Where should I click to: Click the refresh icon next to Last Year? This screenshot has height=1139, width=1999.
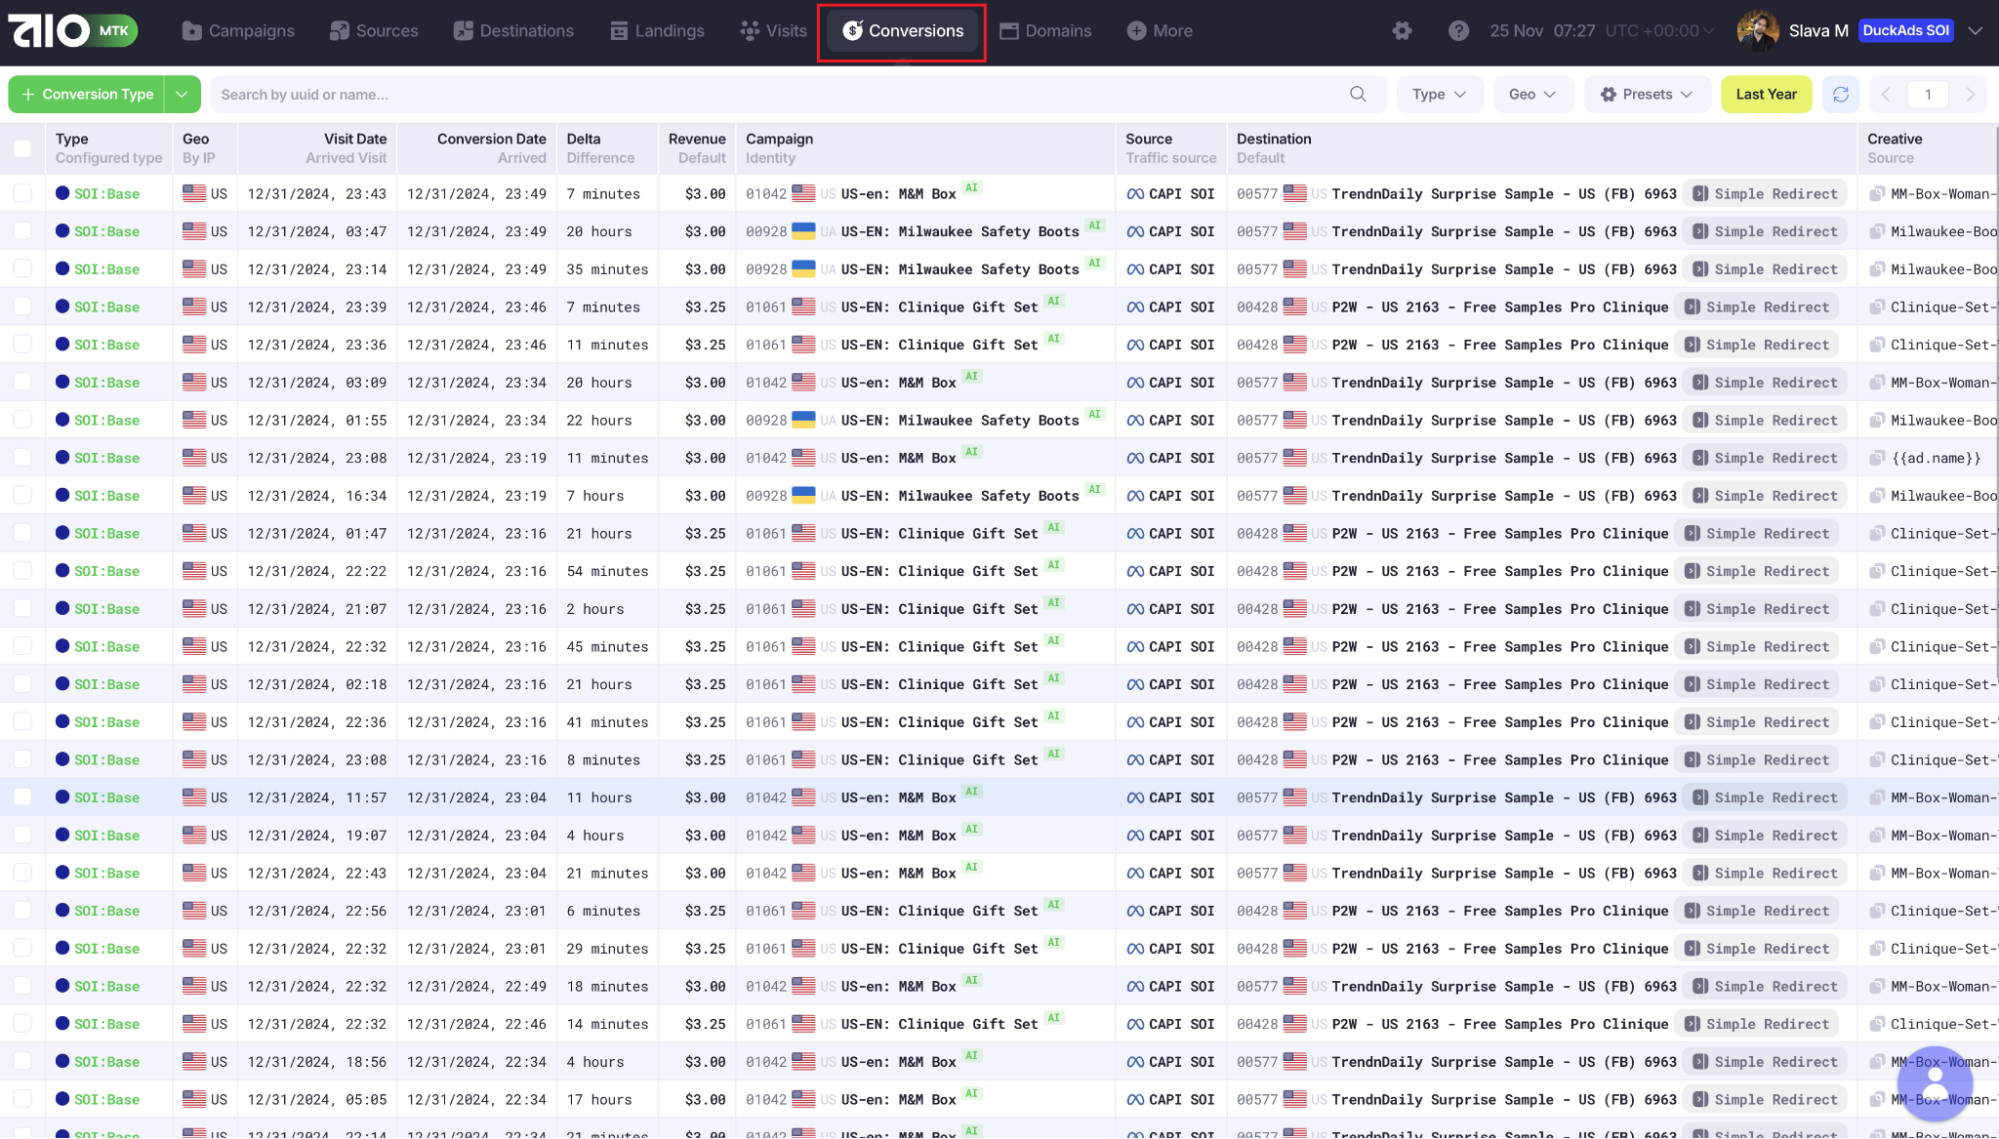1840,94
